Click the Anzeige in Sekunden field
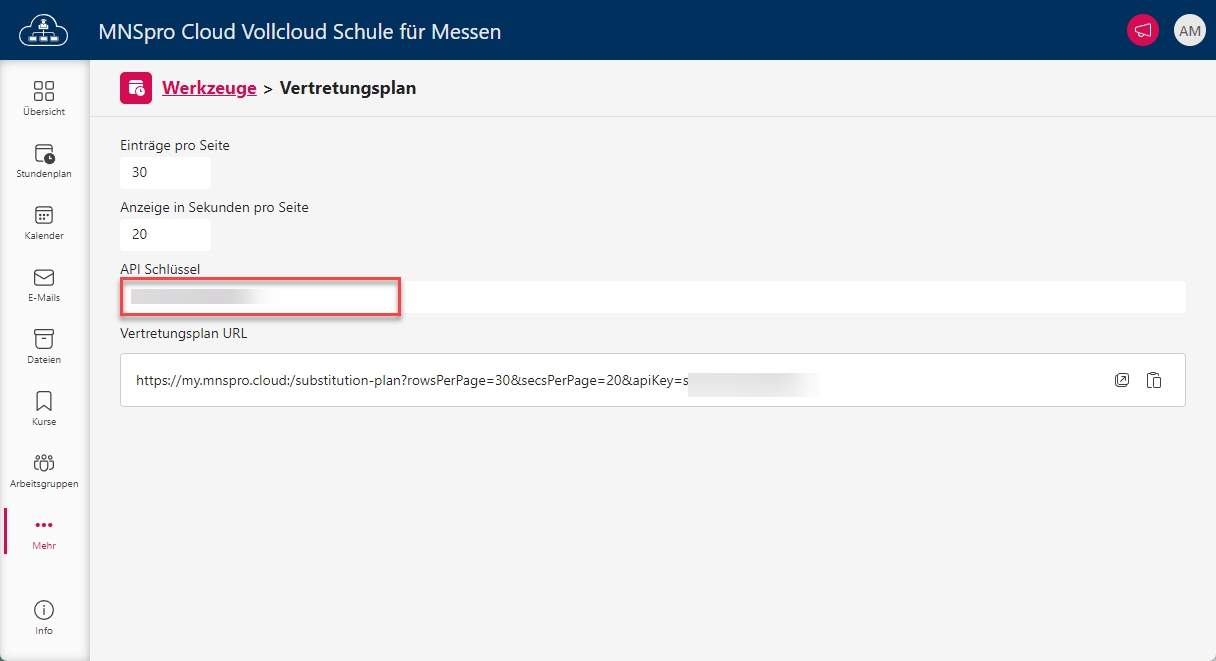Screen dimensions: 1216x661 pos(165,234)
